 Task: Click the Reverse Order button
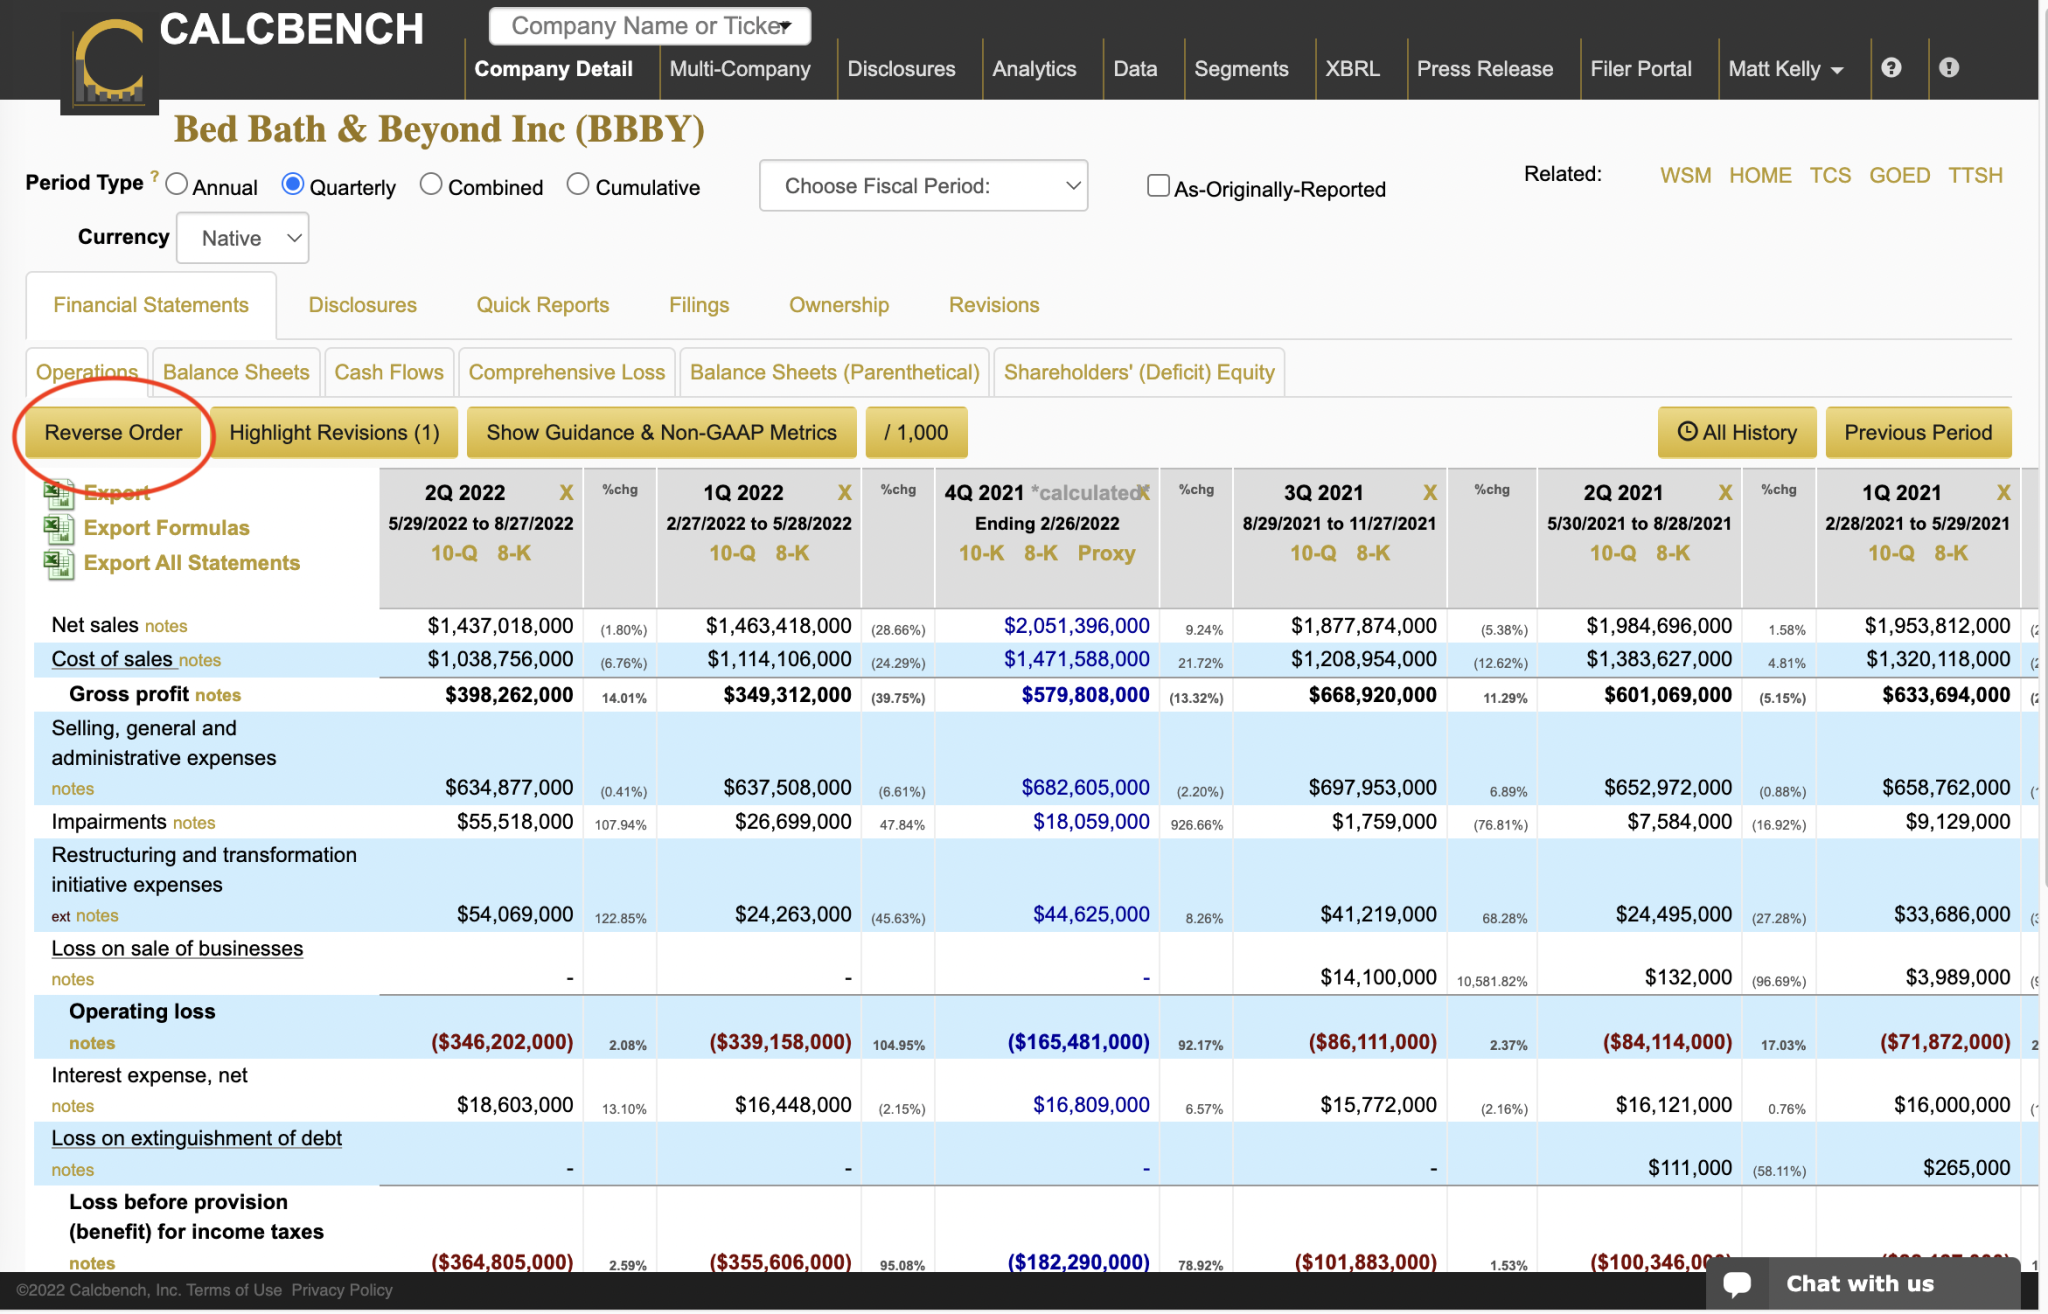pos(113,433)
